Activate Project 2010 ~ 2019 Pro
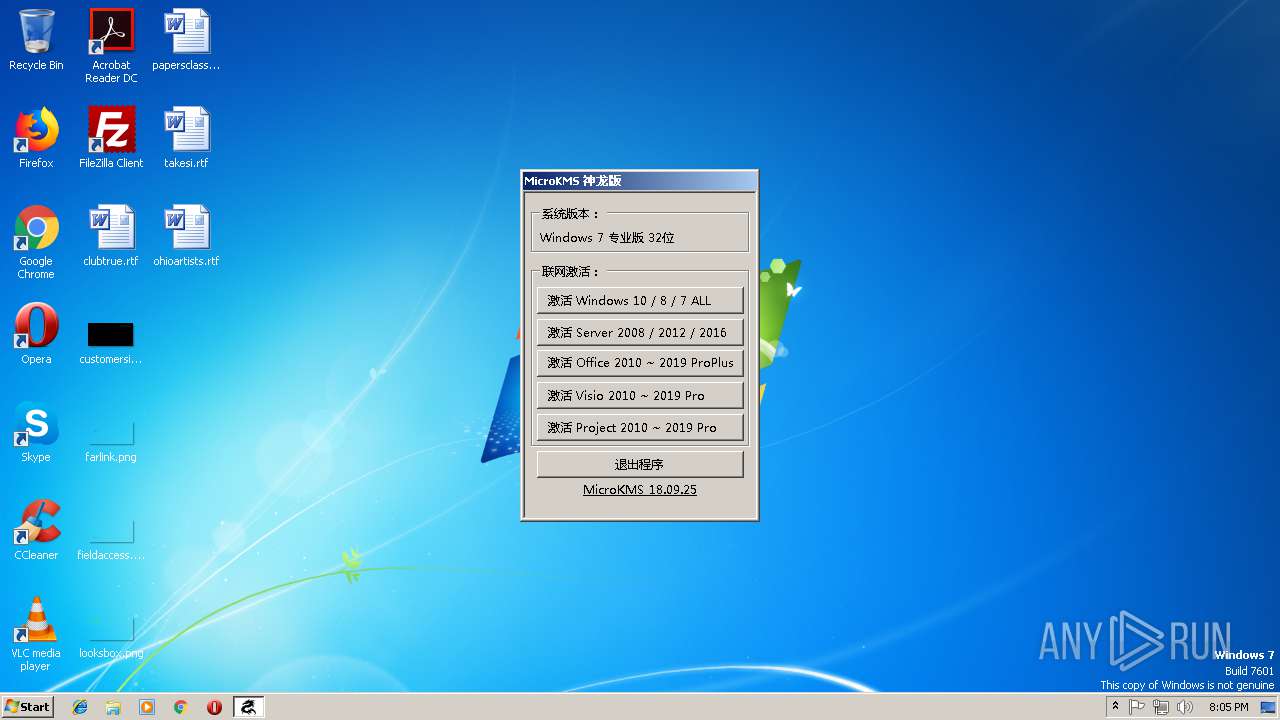The height and width of the screenshot is (720, 1280). click(640, 427)
